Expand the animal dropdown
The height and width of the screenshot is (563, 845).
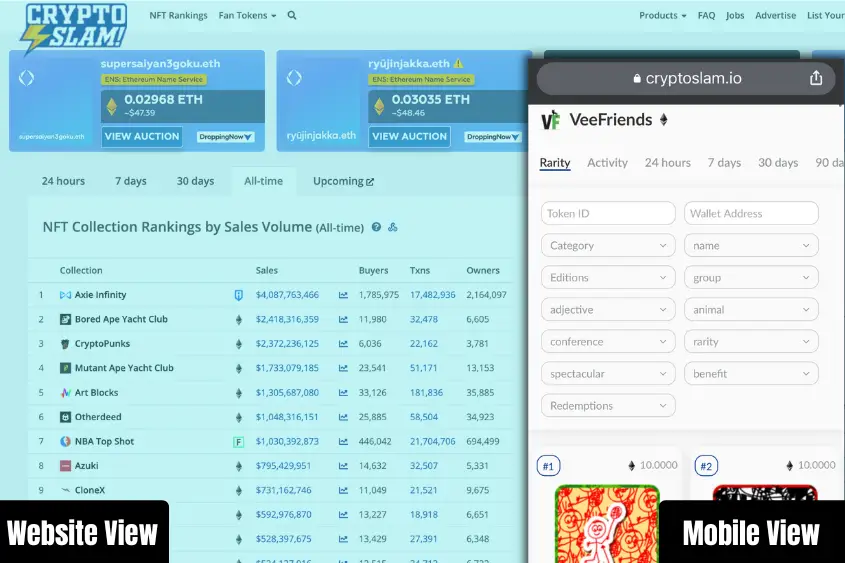click(x=751, y=310)
